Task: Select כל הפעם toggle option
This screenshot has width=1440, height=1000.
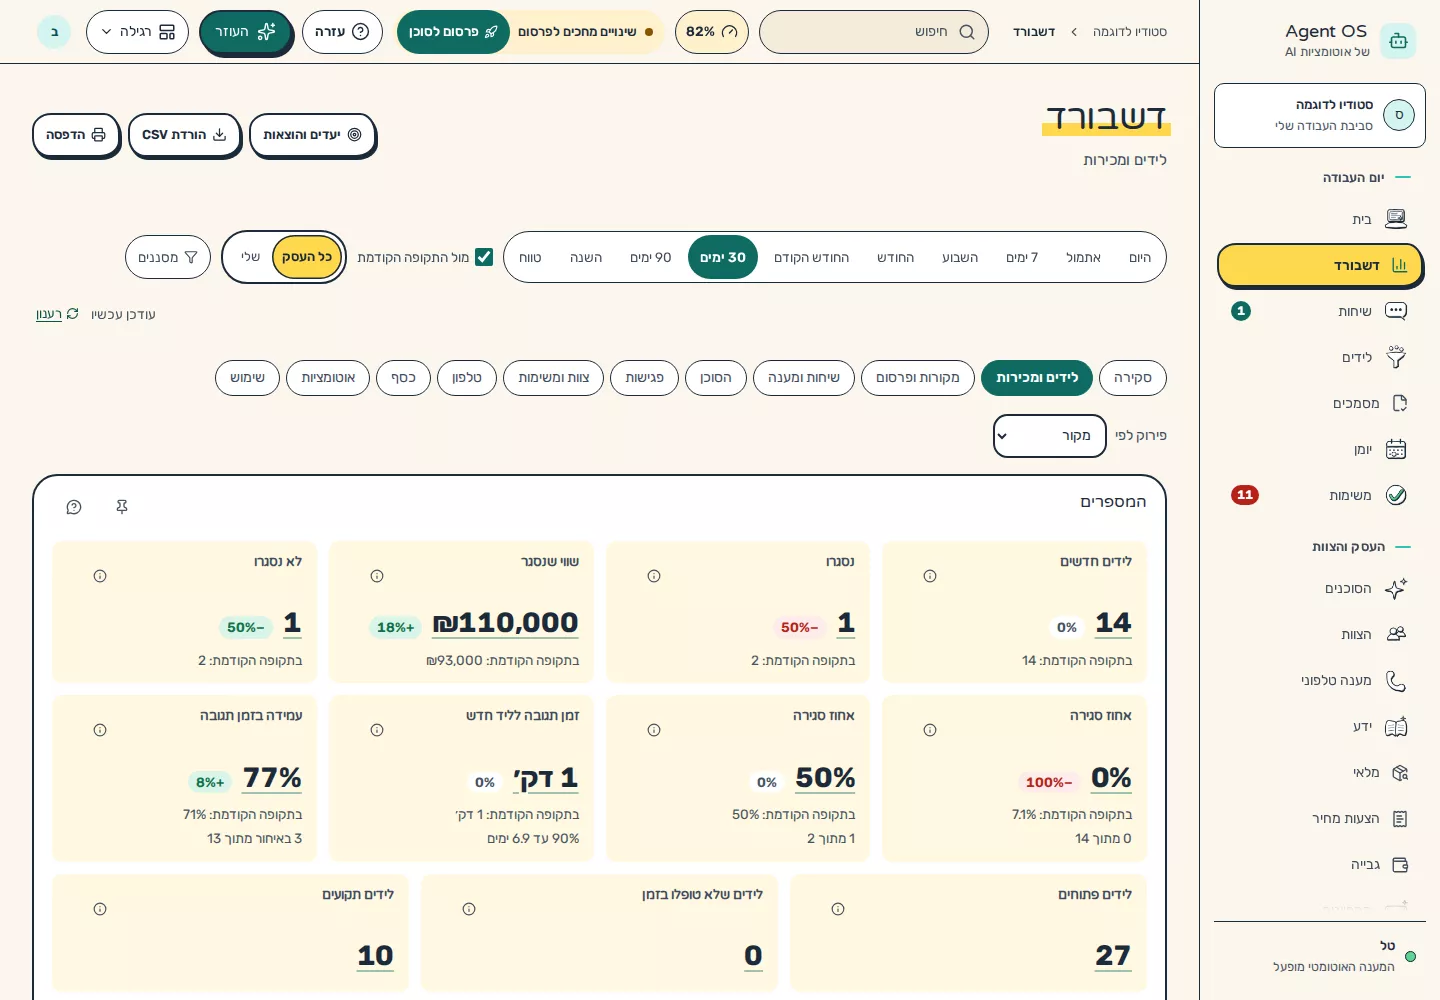Action: click(307, 257)
